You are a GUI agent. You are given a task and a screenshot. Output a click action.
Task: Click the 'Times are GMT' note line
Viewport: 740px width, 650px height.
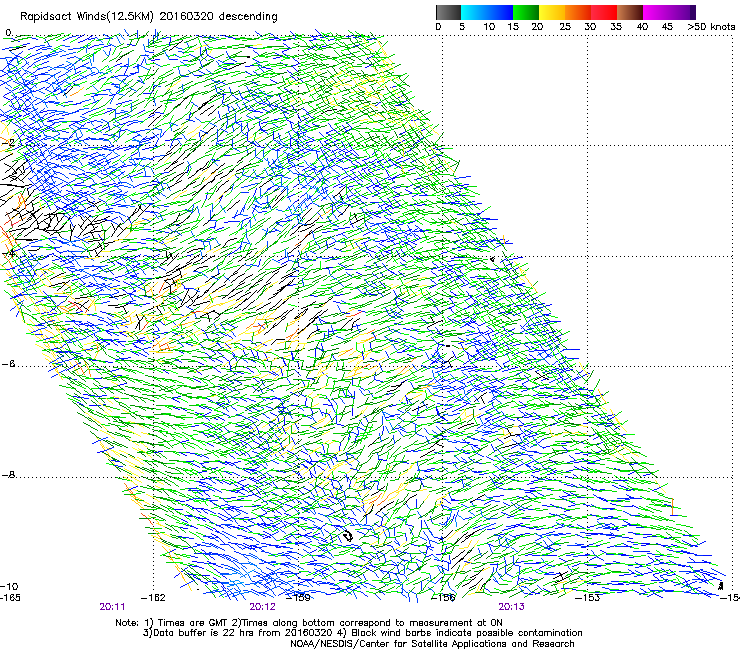tap(309, 623)
